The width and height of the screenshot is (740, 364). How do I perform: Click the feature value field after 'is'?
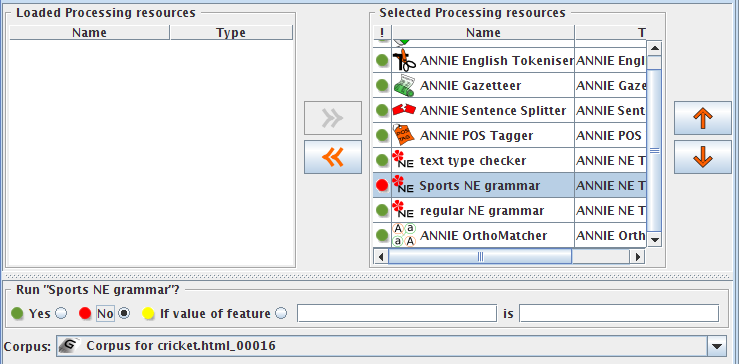click(x=619, y=313)
